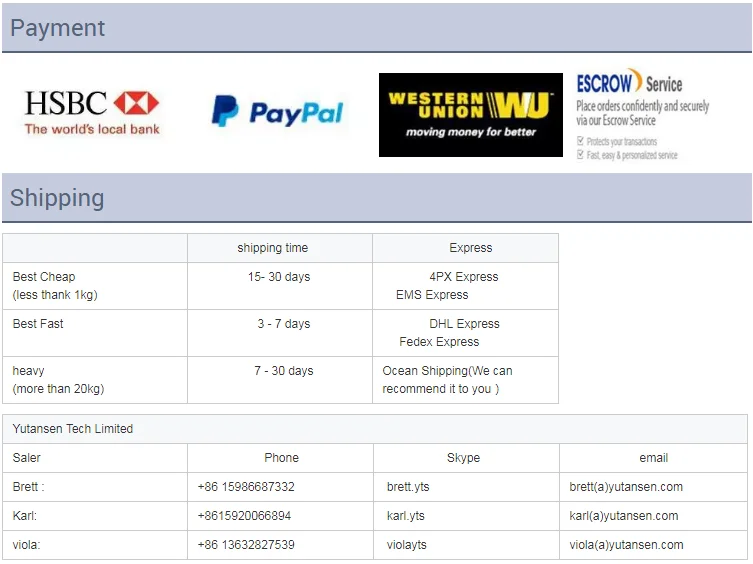Click phone number +86 13632827539
The width and height of the screenshot is (753, 564).
246,545
